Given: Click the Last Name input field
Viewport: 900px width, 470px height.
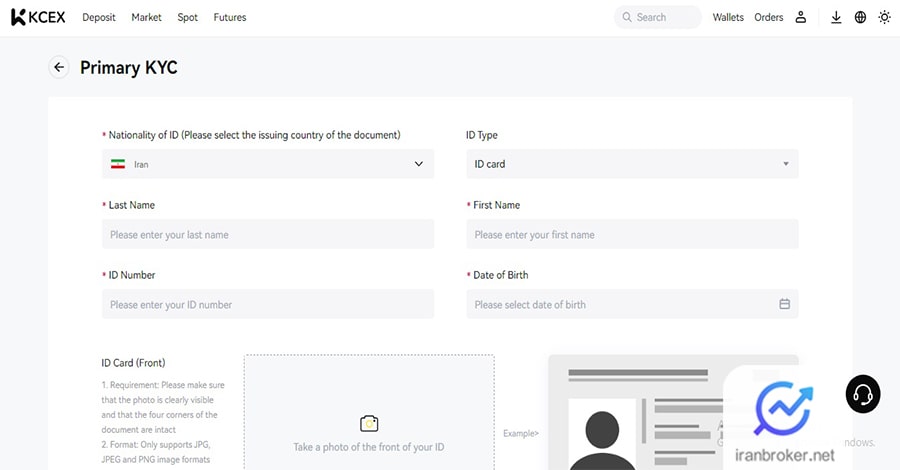Looking at the screenshot, I should (x=268, y=234).
